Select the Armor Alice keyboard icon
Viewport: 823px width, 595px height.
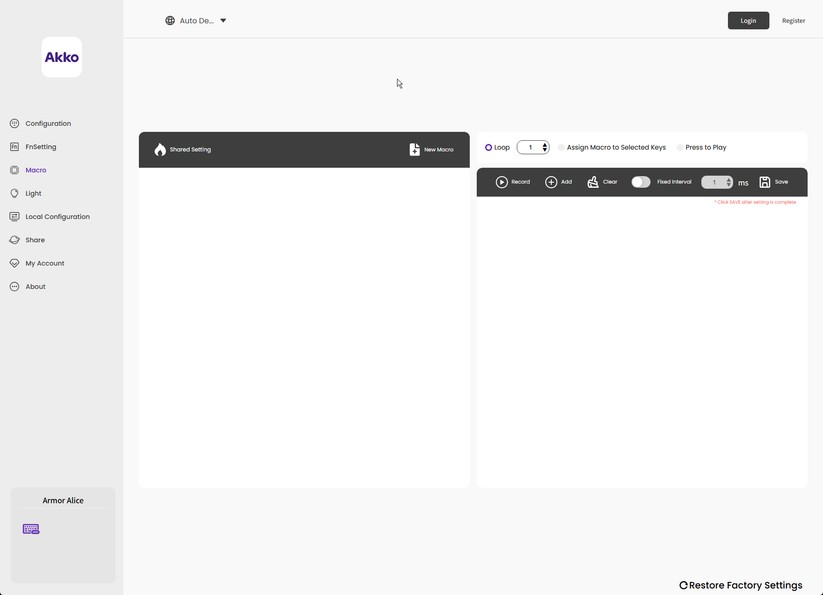(x=31, y=529)
